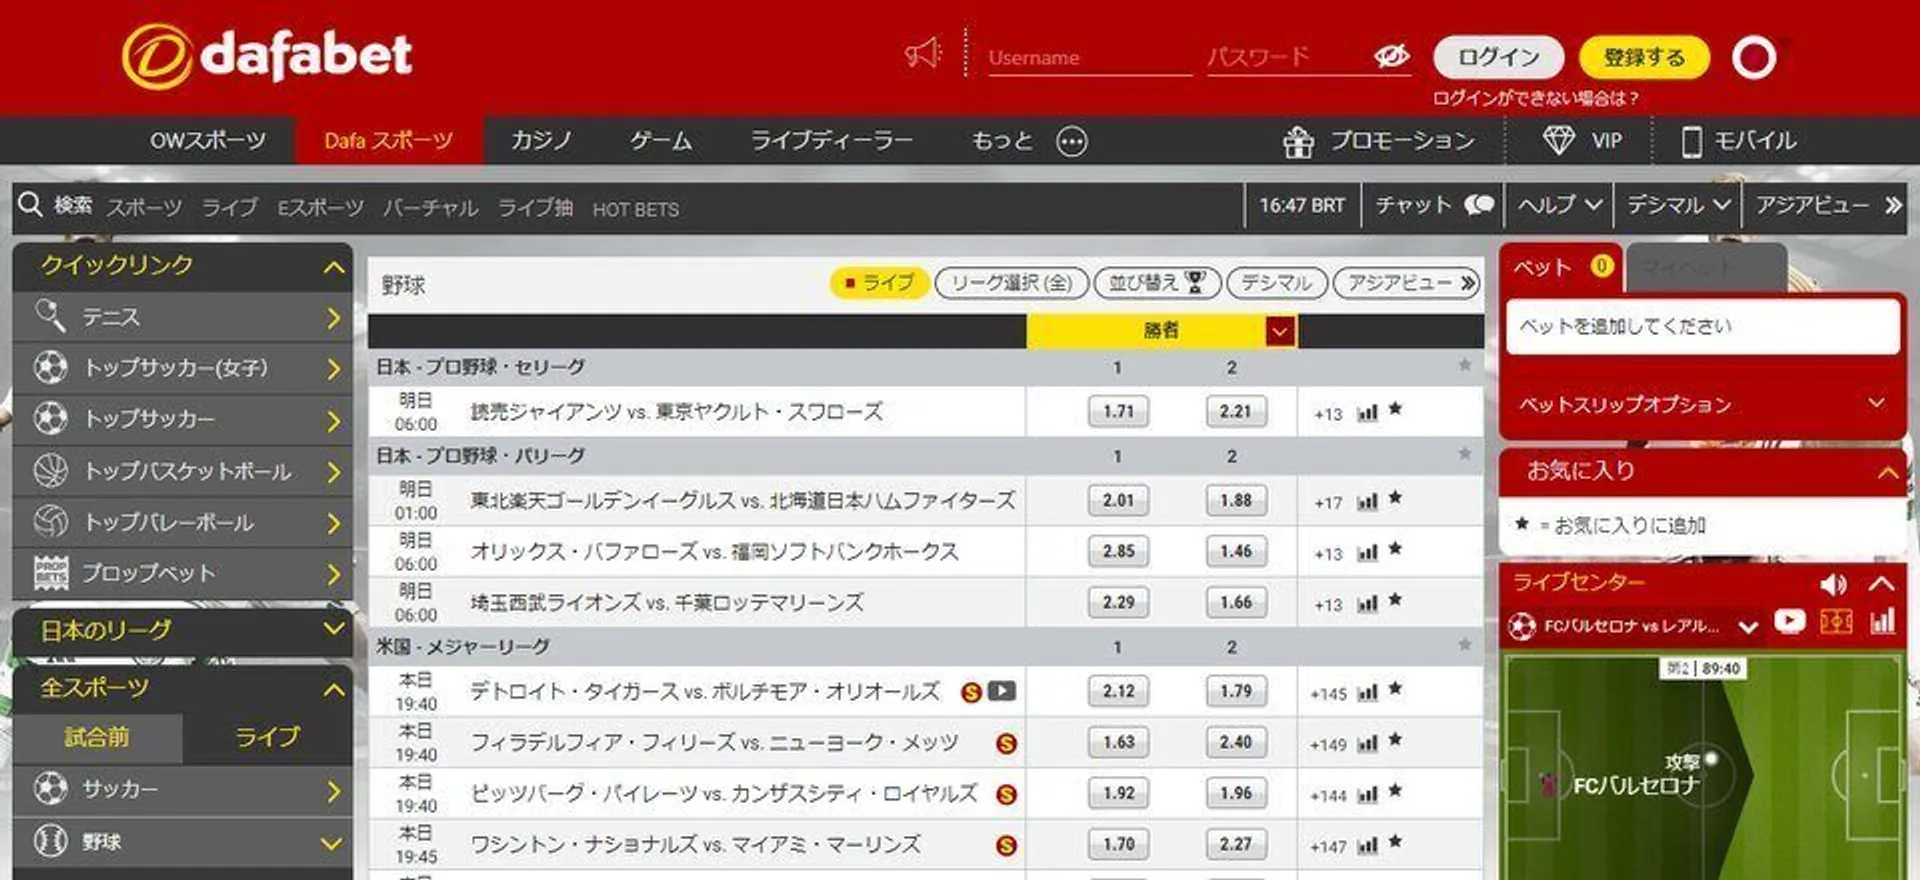Open HOT BETS link
The width and height of the screenshot is (1920, 880).
point(635,209)
